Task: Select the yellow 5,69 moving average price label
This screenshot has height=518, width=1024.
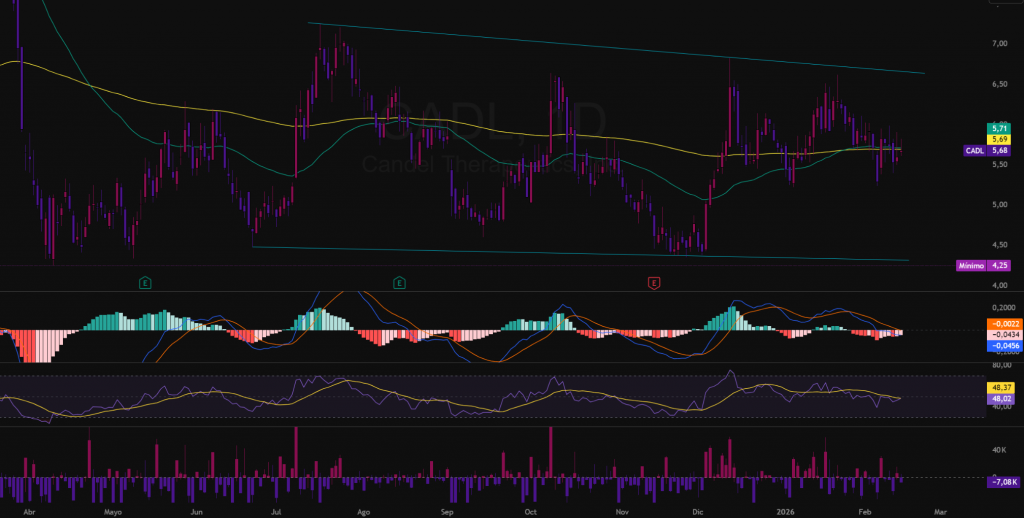Action: point(1000,139)
